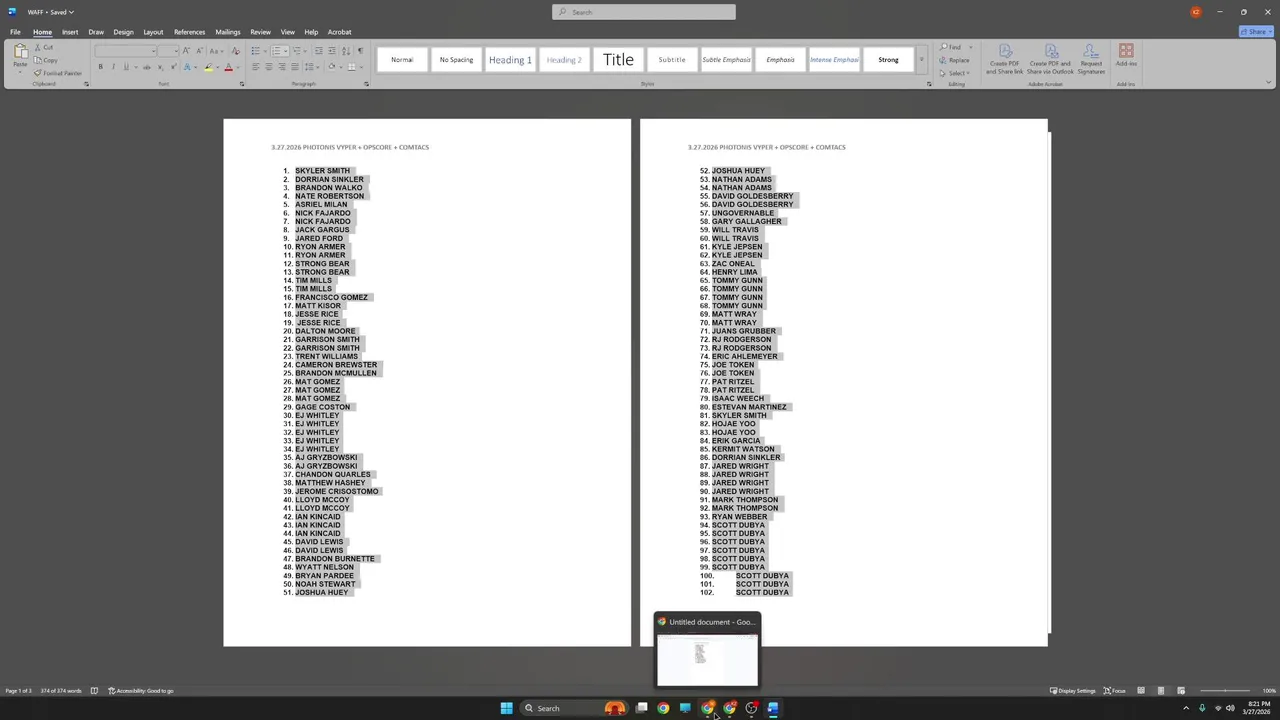Click Request Signatures
The width and height of the screenshot is (1280, 720).
[x=1091, y=60]
